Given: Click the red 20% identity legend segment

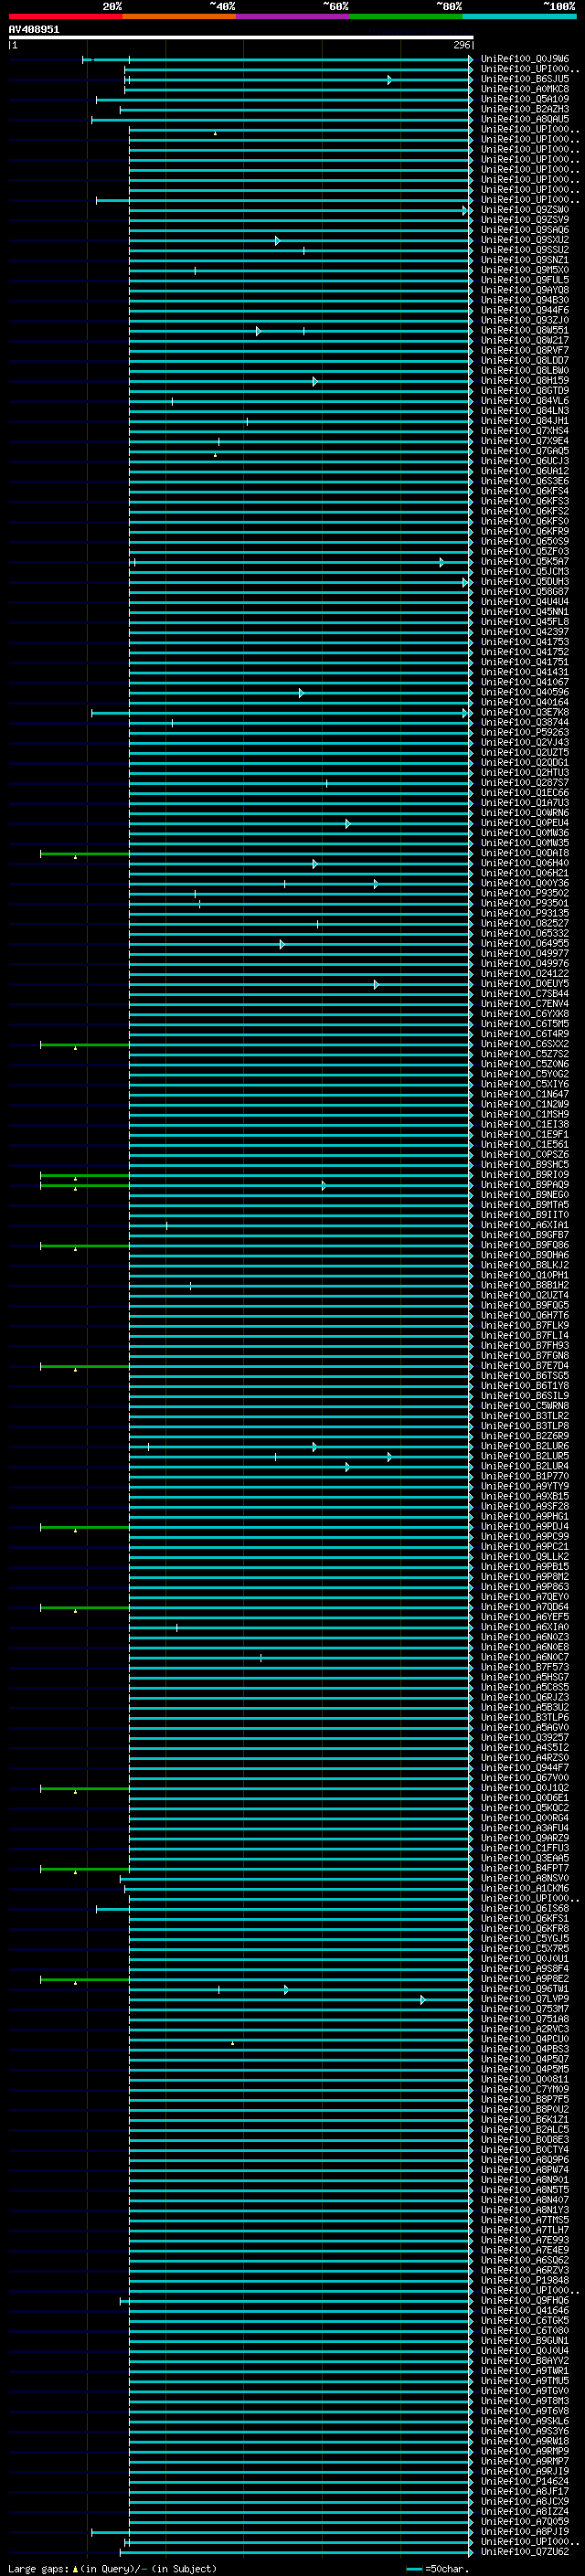Looking at the screenshot, I should pyautogui.click(x=65, y=17).
